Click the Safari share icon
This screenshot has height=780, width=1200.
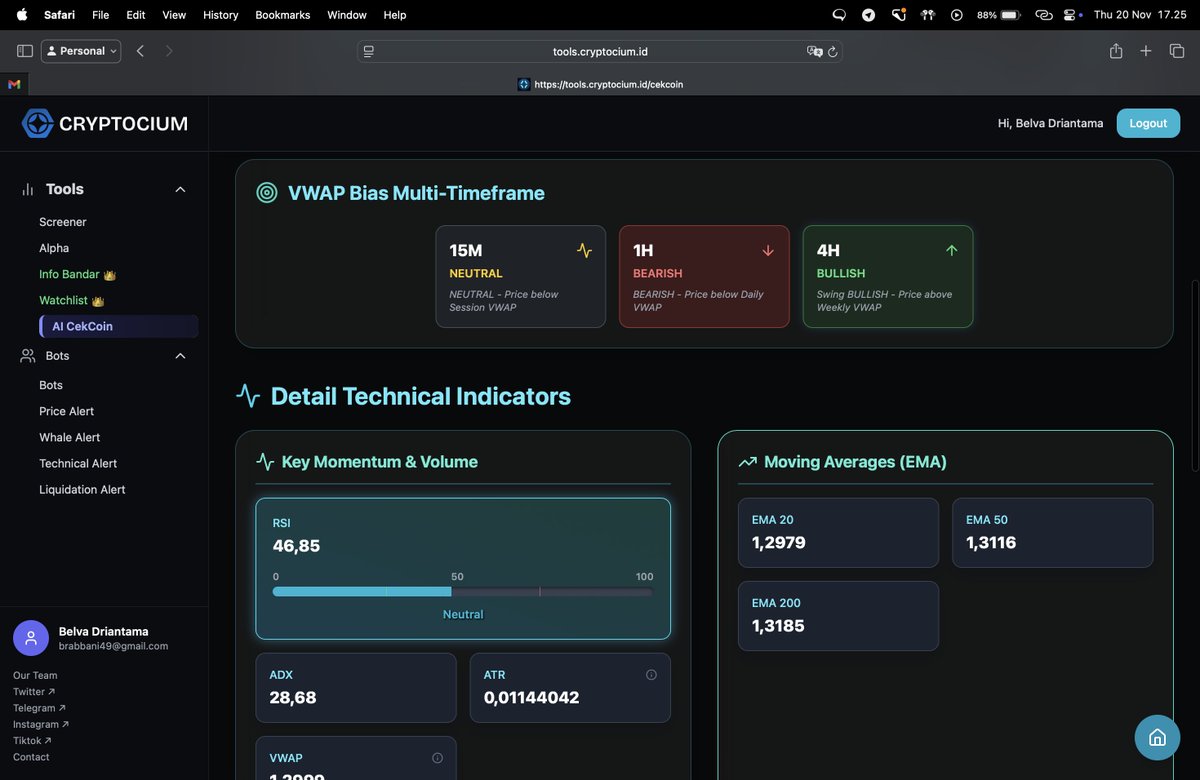tap(1116, 51)
